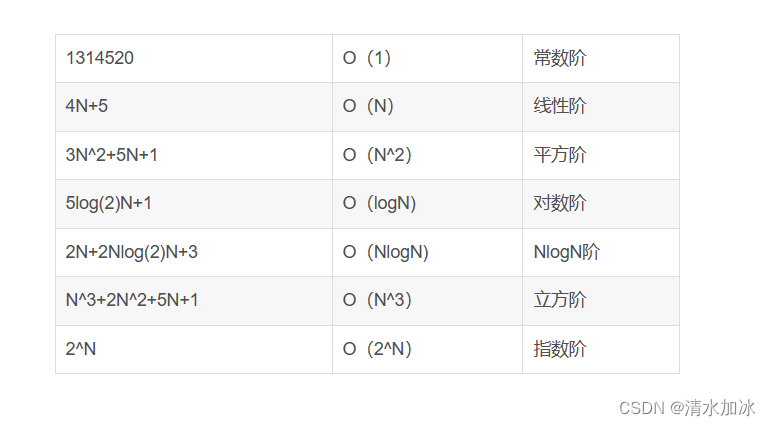Select the 5log(2)N+1 expression cell
771x426 pixels.
pos(109,204)
